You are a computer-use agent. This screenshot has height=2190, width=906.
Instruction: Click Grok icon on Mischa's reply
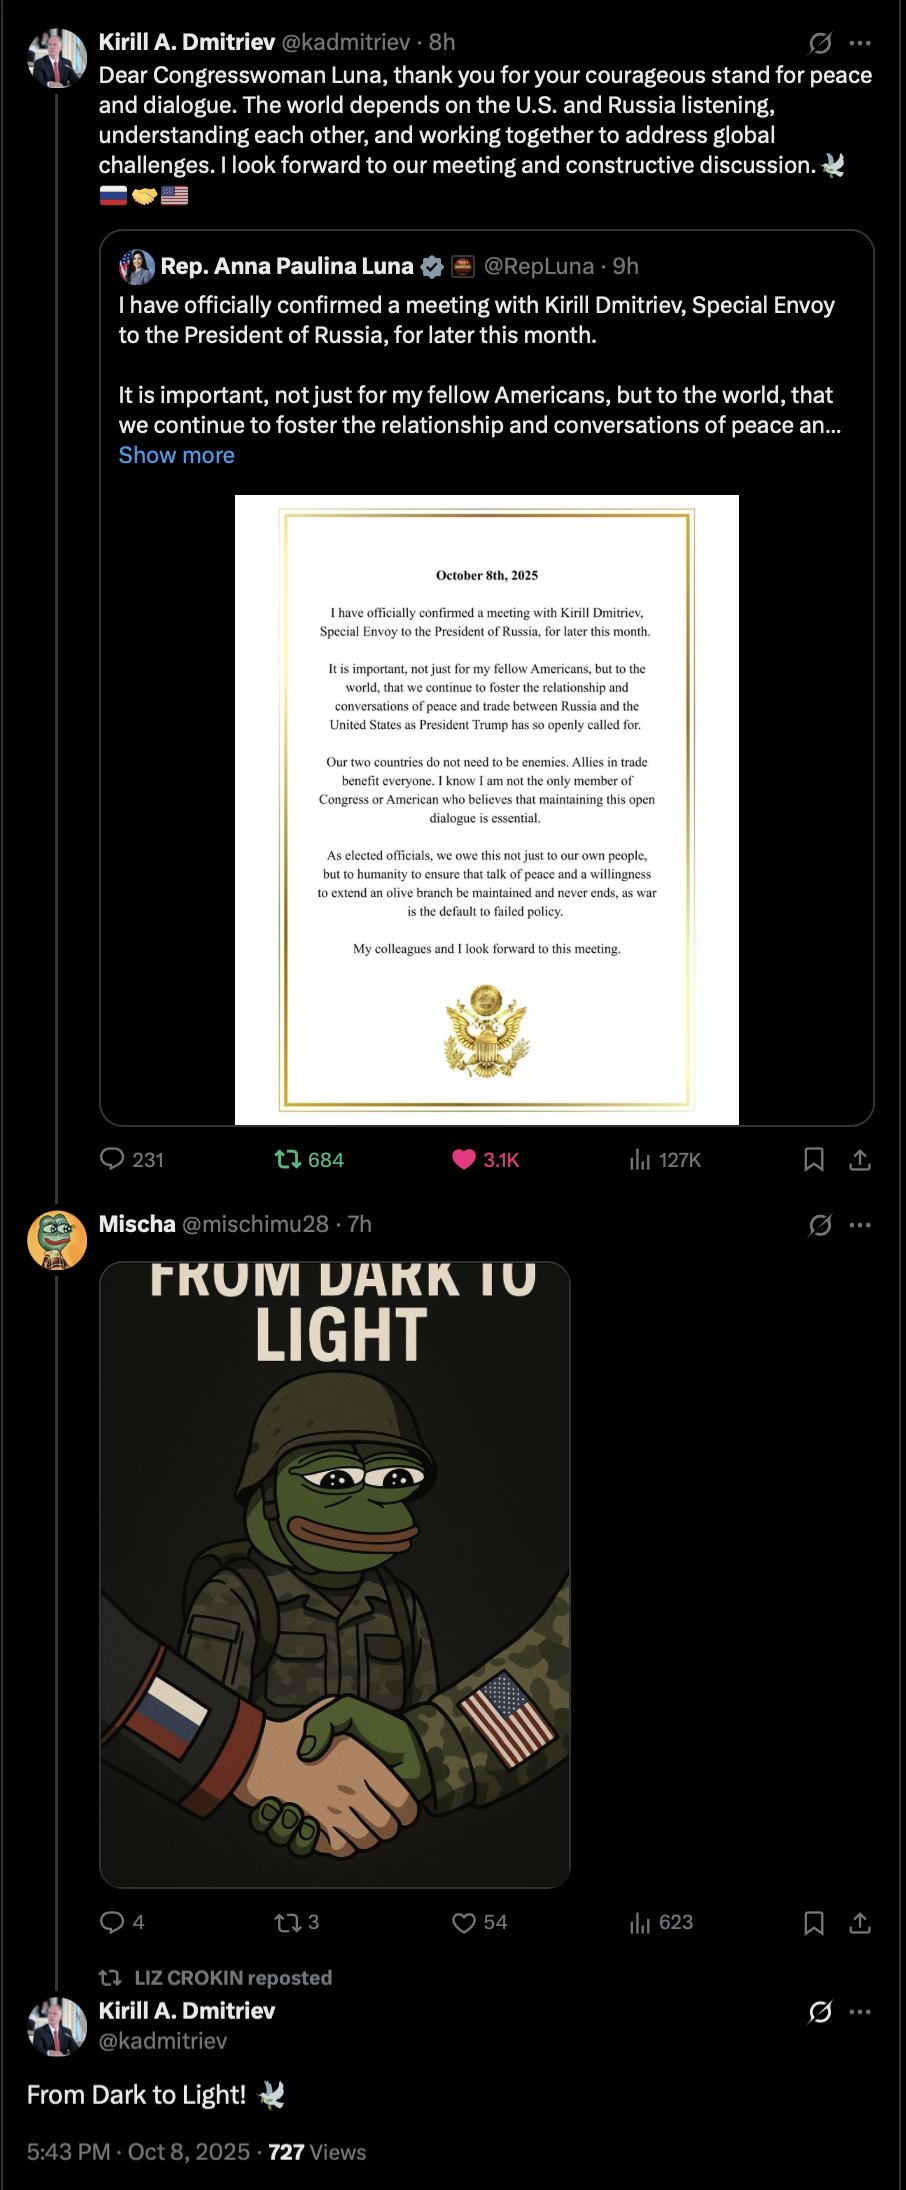click(820, 1225)
